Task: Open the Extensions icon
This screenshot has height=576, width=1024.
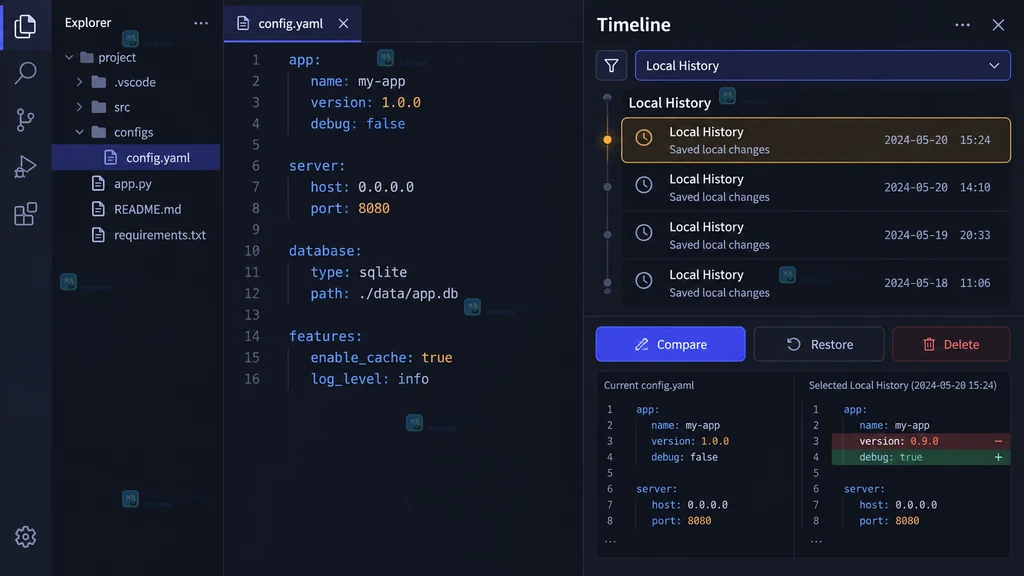Action: 25,214
